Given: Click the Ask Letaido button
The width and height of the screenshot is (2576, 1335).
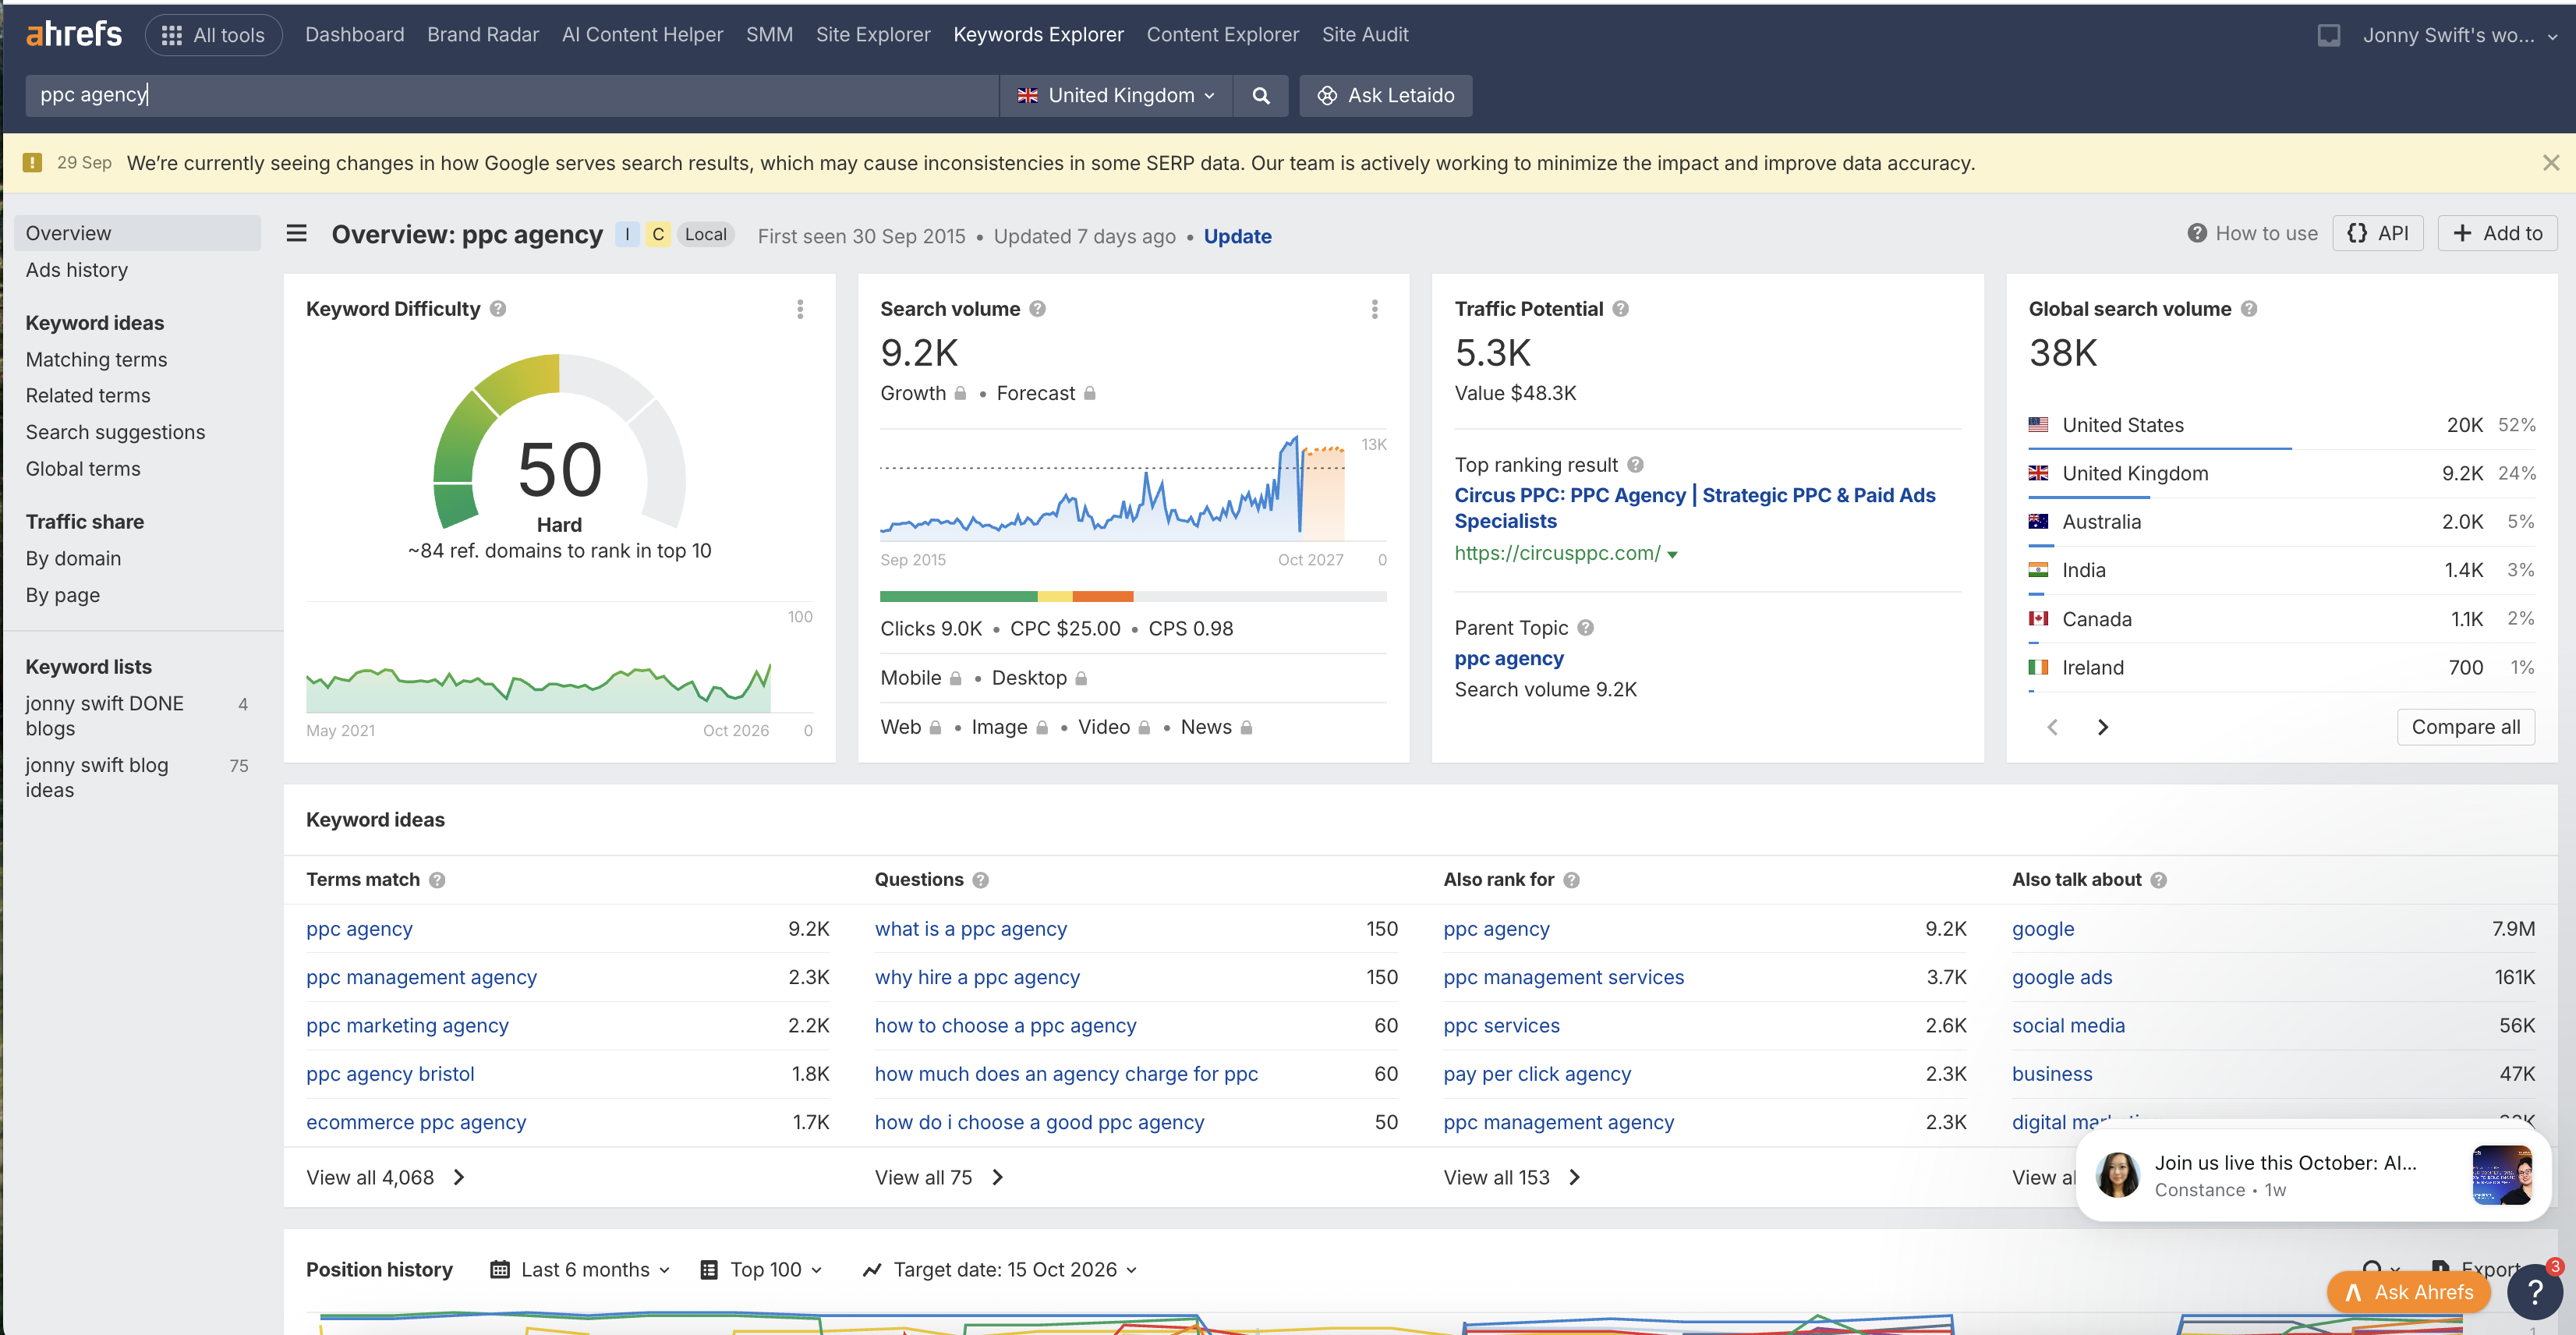Looking at the screenshot, I should click(1385, 95).
